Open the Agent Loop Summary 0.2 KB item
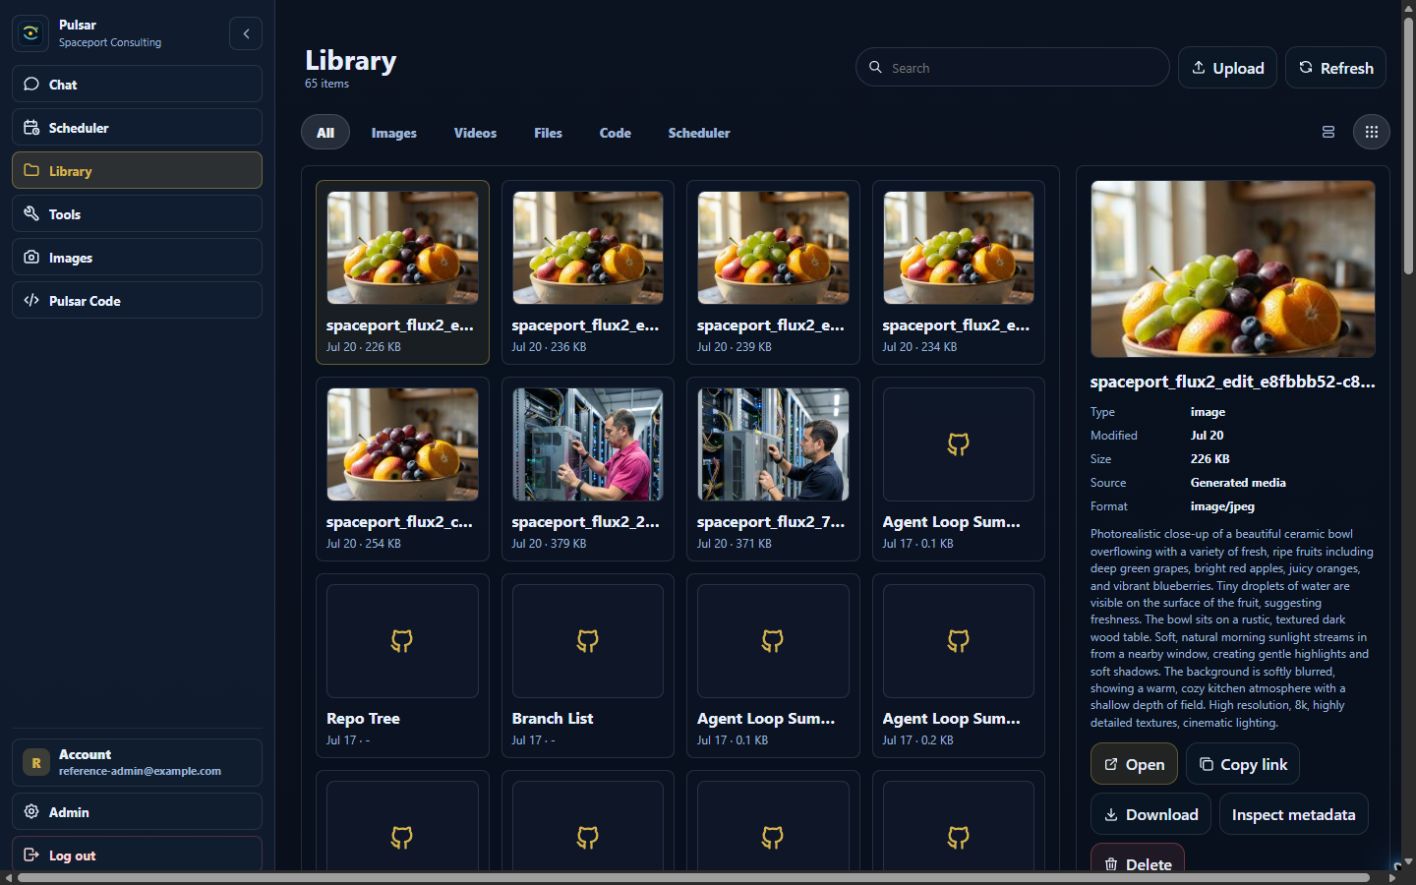 pyautogui.click(x=958, y=666)
